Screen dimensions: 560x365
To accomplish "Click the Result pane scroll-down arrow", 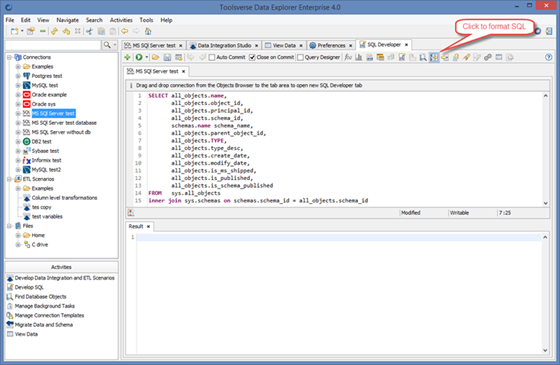I will coord(545,350).
